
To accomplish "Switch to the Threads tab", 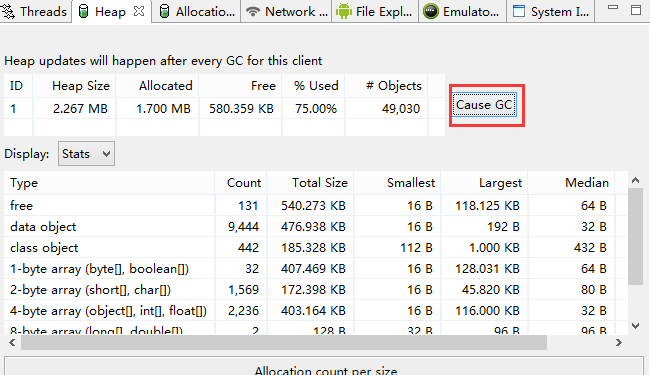I will coord(35,12).
